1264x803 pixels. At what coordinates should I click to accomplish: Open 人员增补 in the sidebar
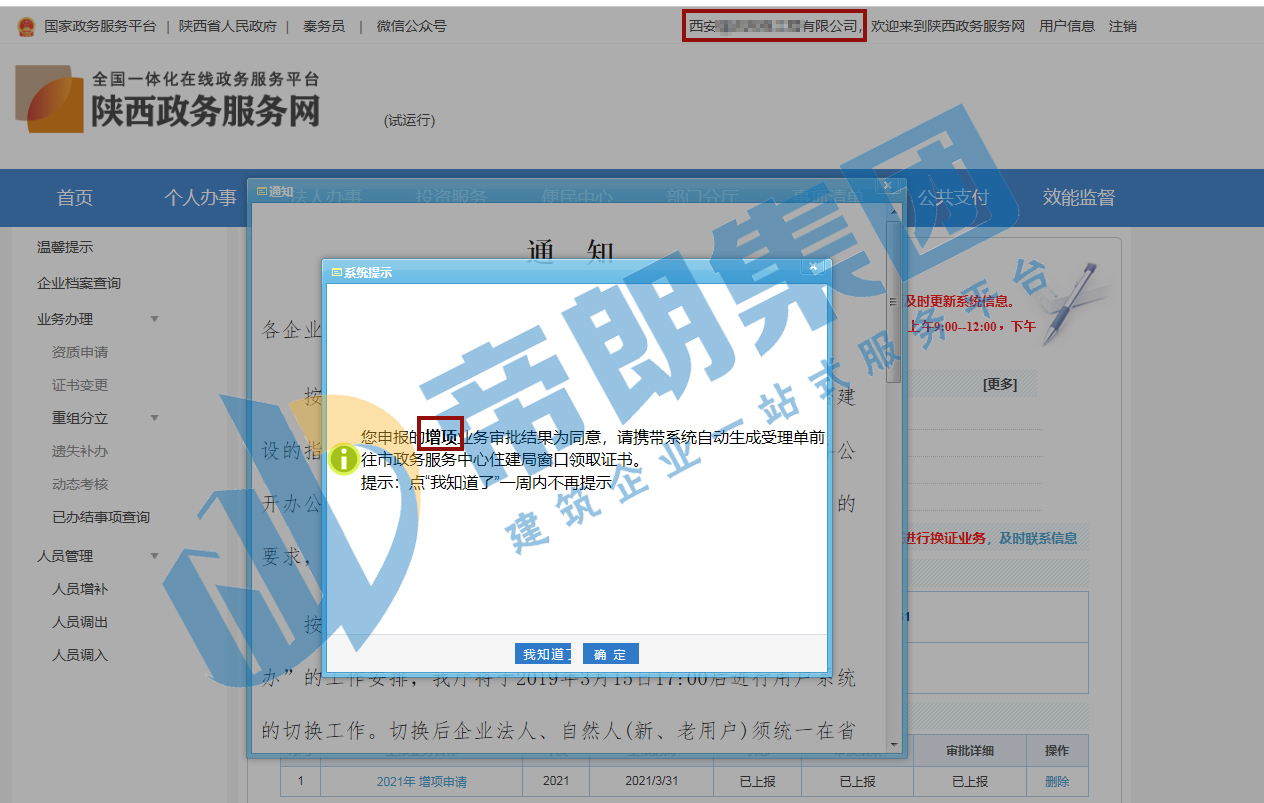click(x=80, y=589)
